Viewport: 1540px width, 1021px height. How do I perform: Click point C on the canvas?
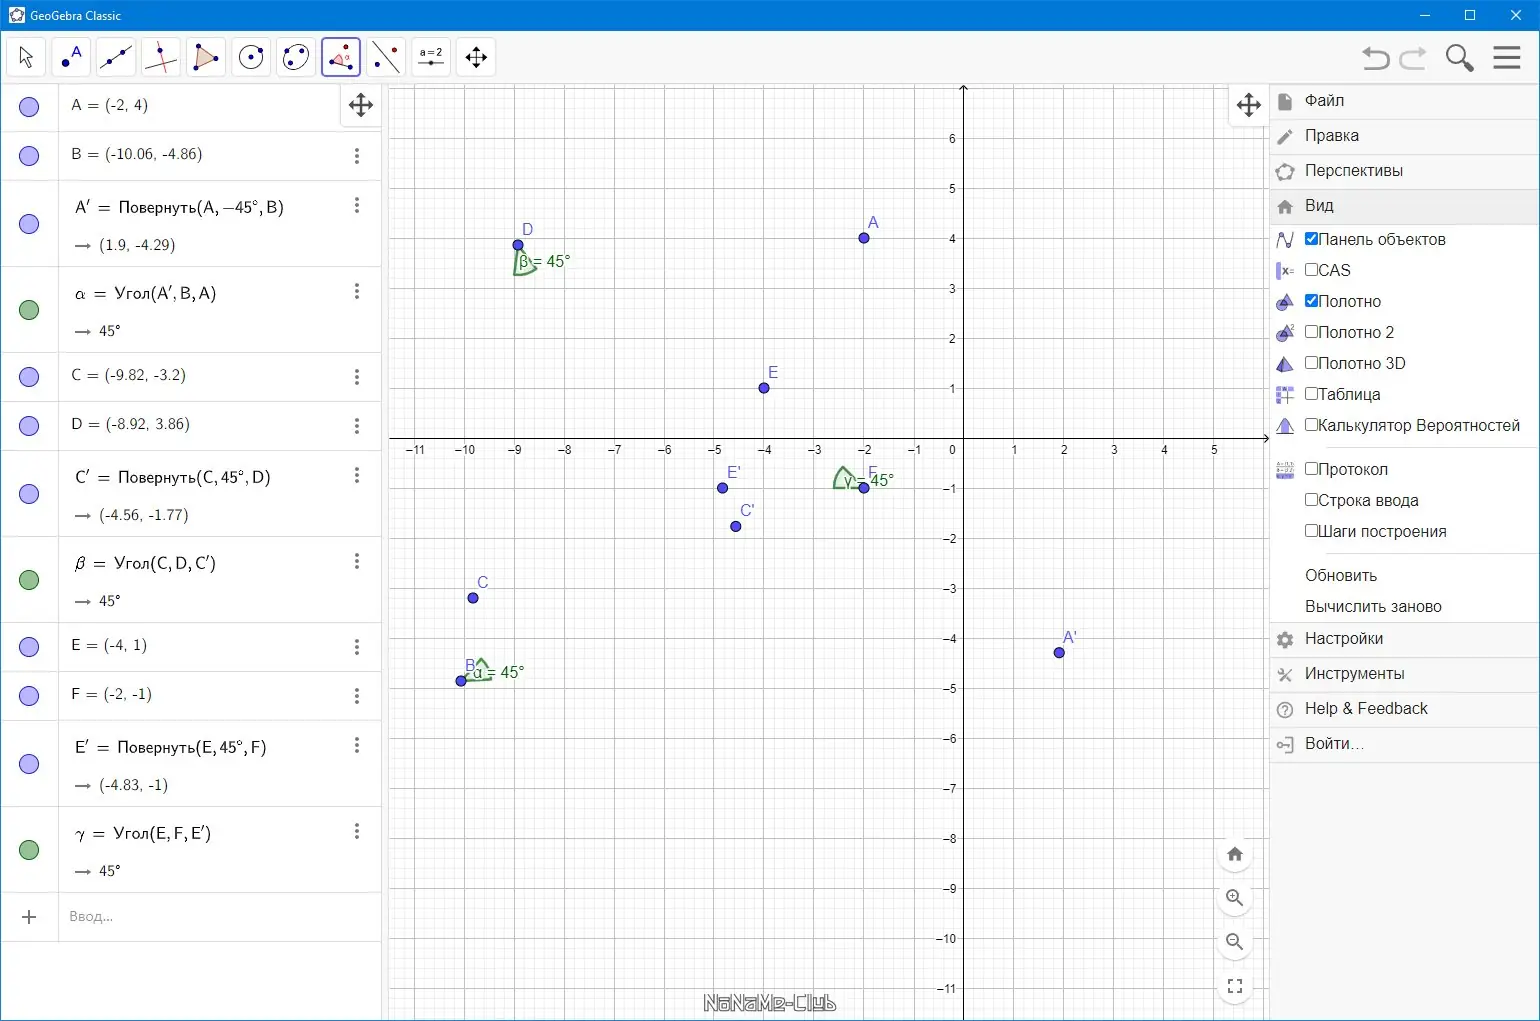tap(473, 598)
